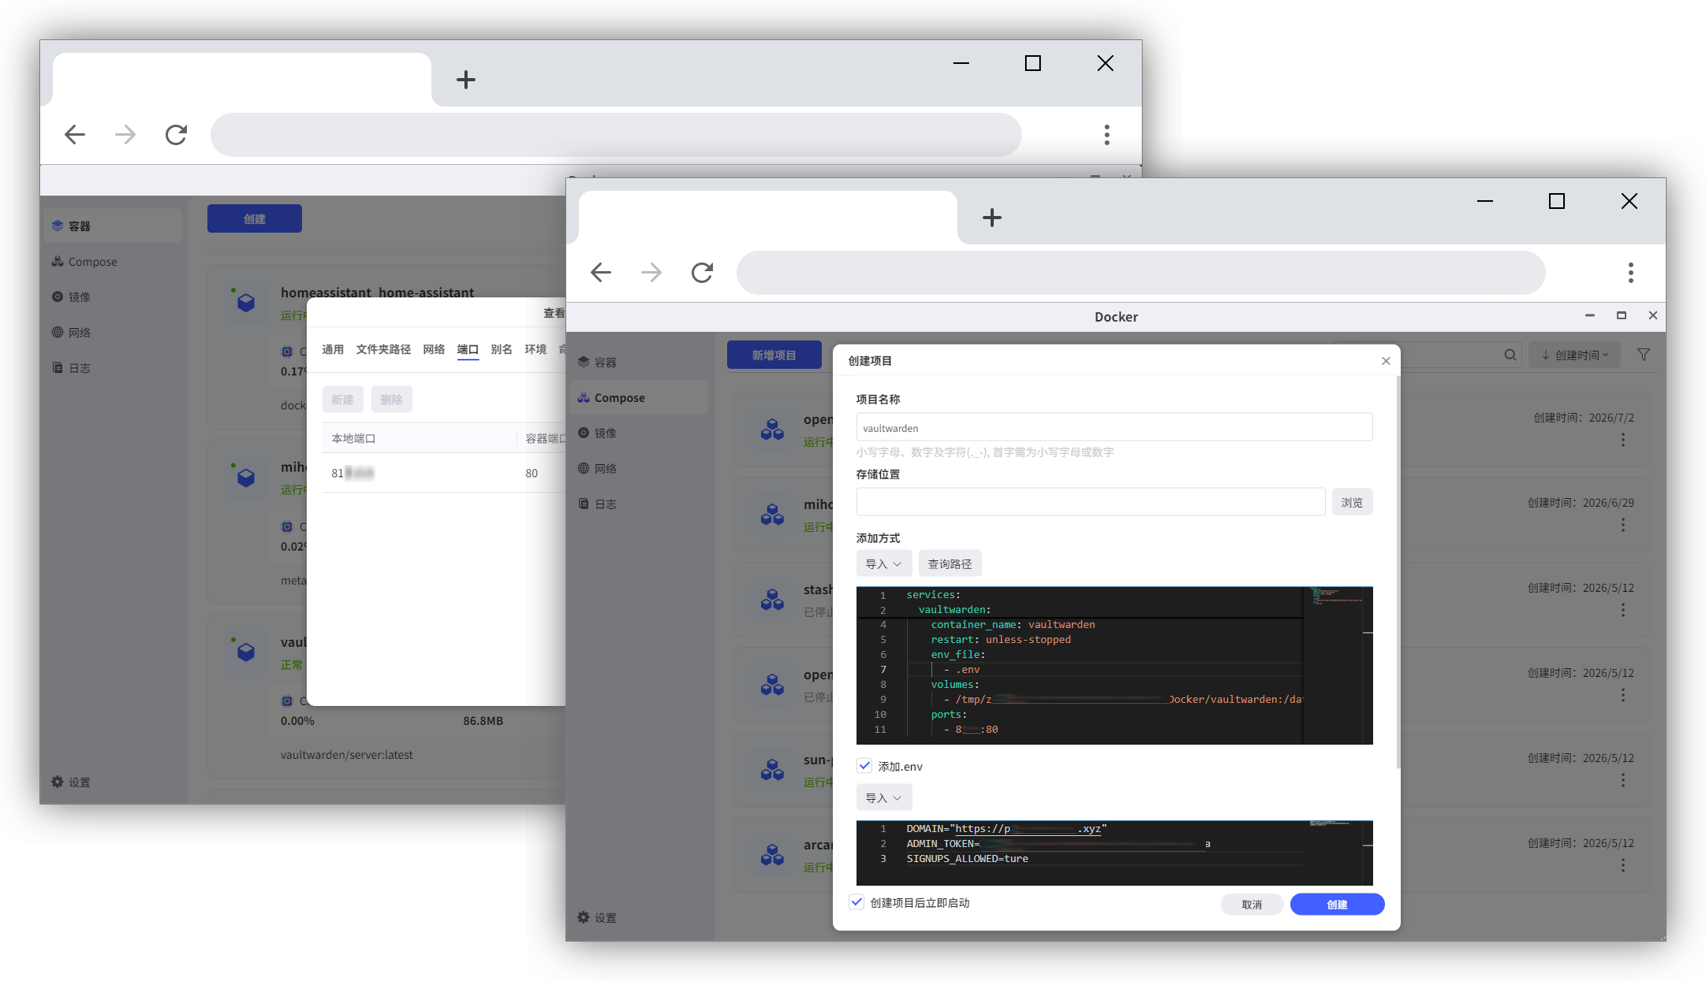Click the front browser's address bar
Image resolution: width=1706 pixels, height=981 pixels.
point(1141,272)
